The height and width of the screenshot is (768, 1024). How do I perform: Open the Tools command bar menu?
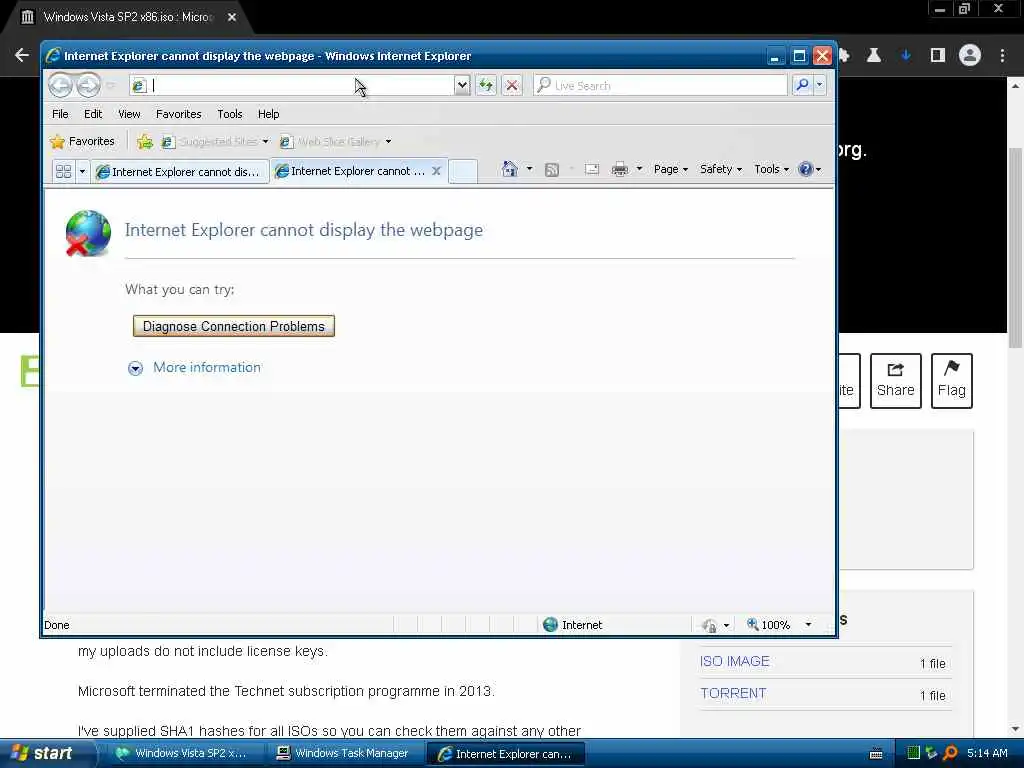771,169
